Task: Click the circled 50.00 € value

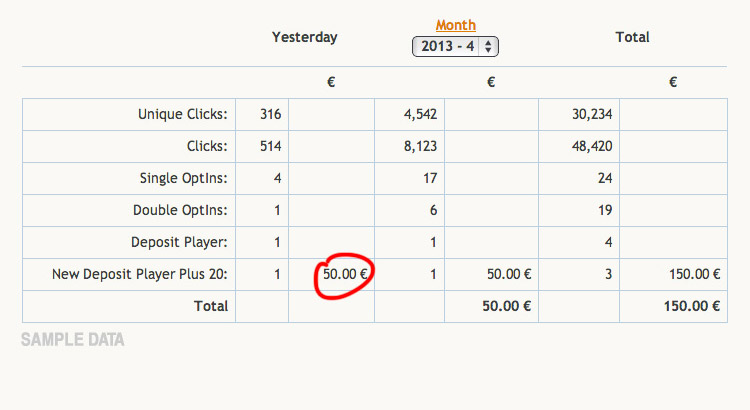Action: (345, 274)
